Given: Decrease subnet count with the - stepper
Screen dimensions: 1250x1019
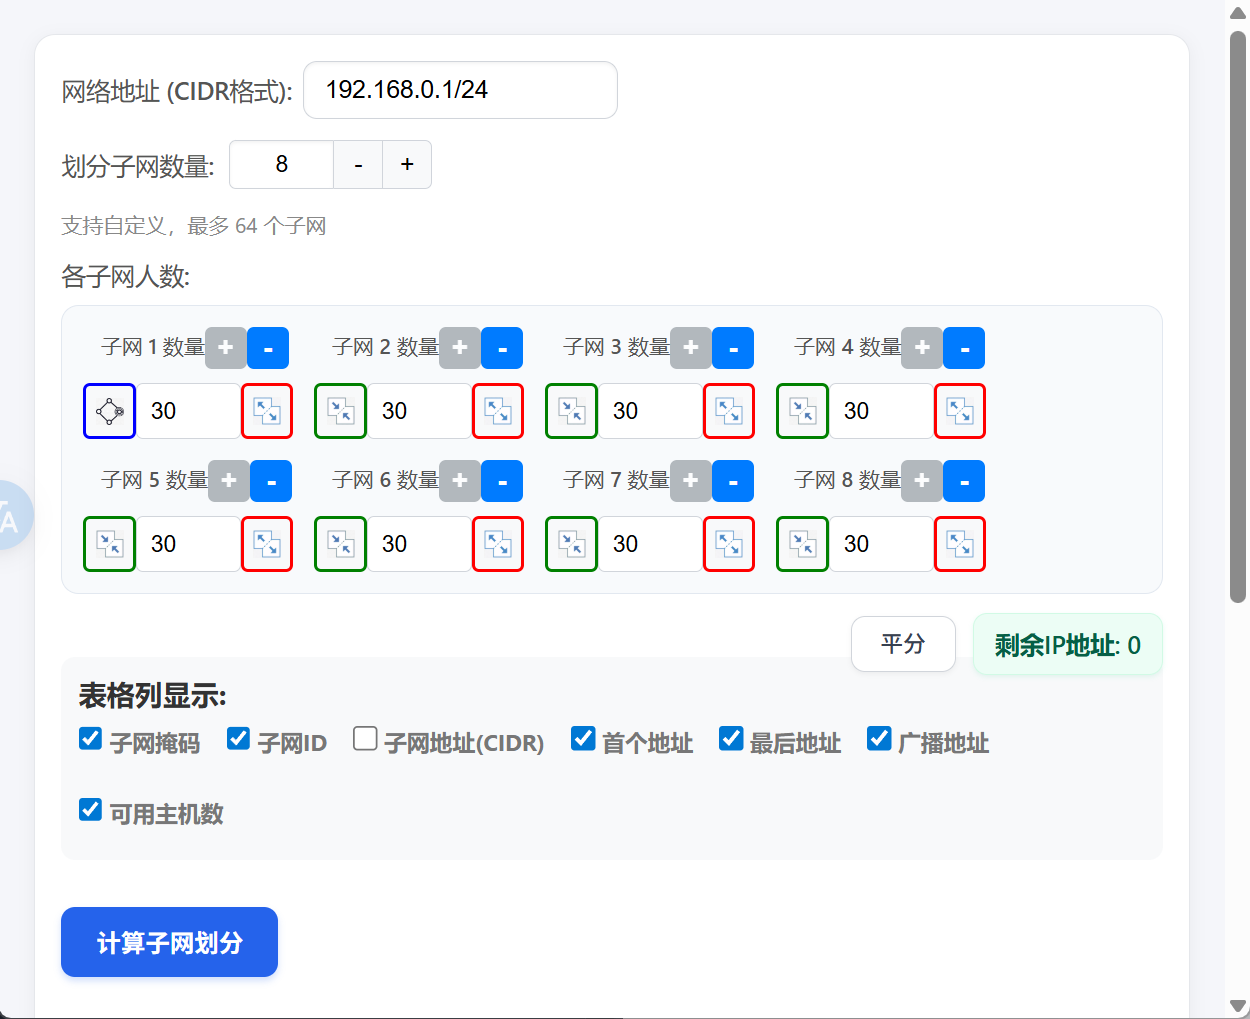Looking at the screenshot, I should click(x=358, y=165).
